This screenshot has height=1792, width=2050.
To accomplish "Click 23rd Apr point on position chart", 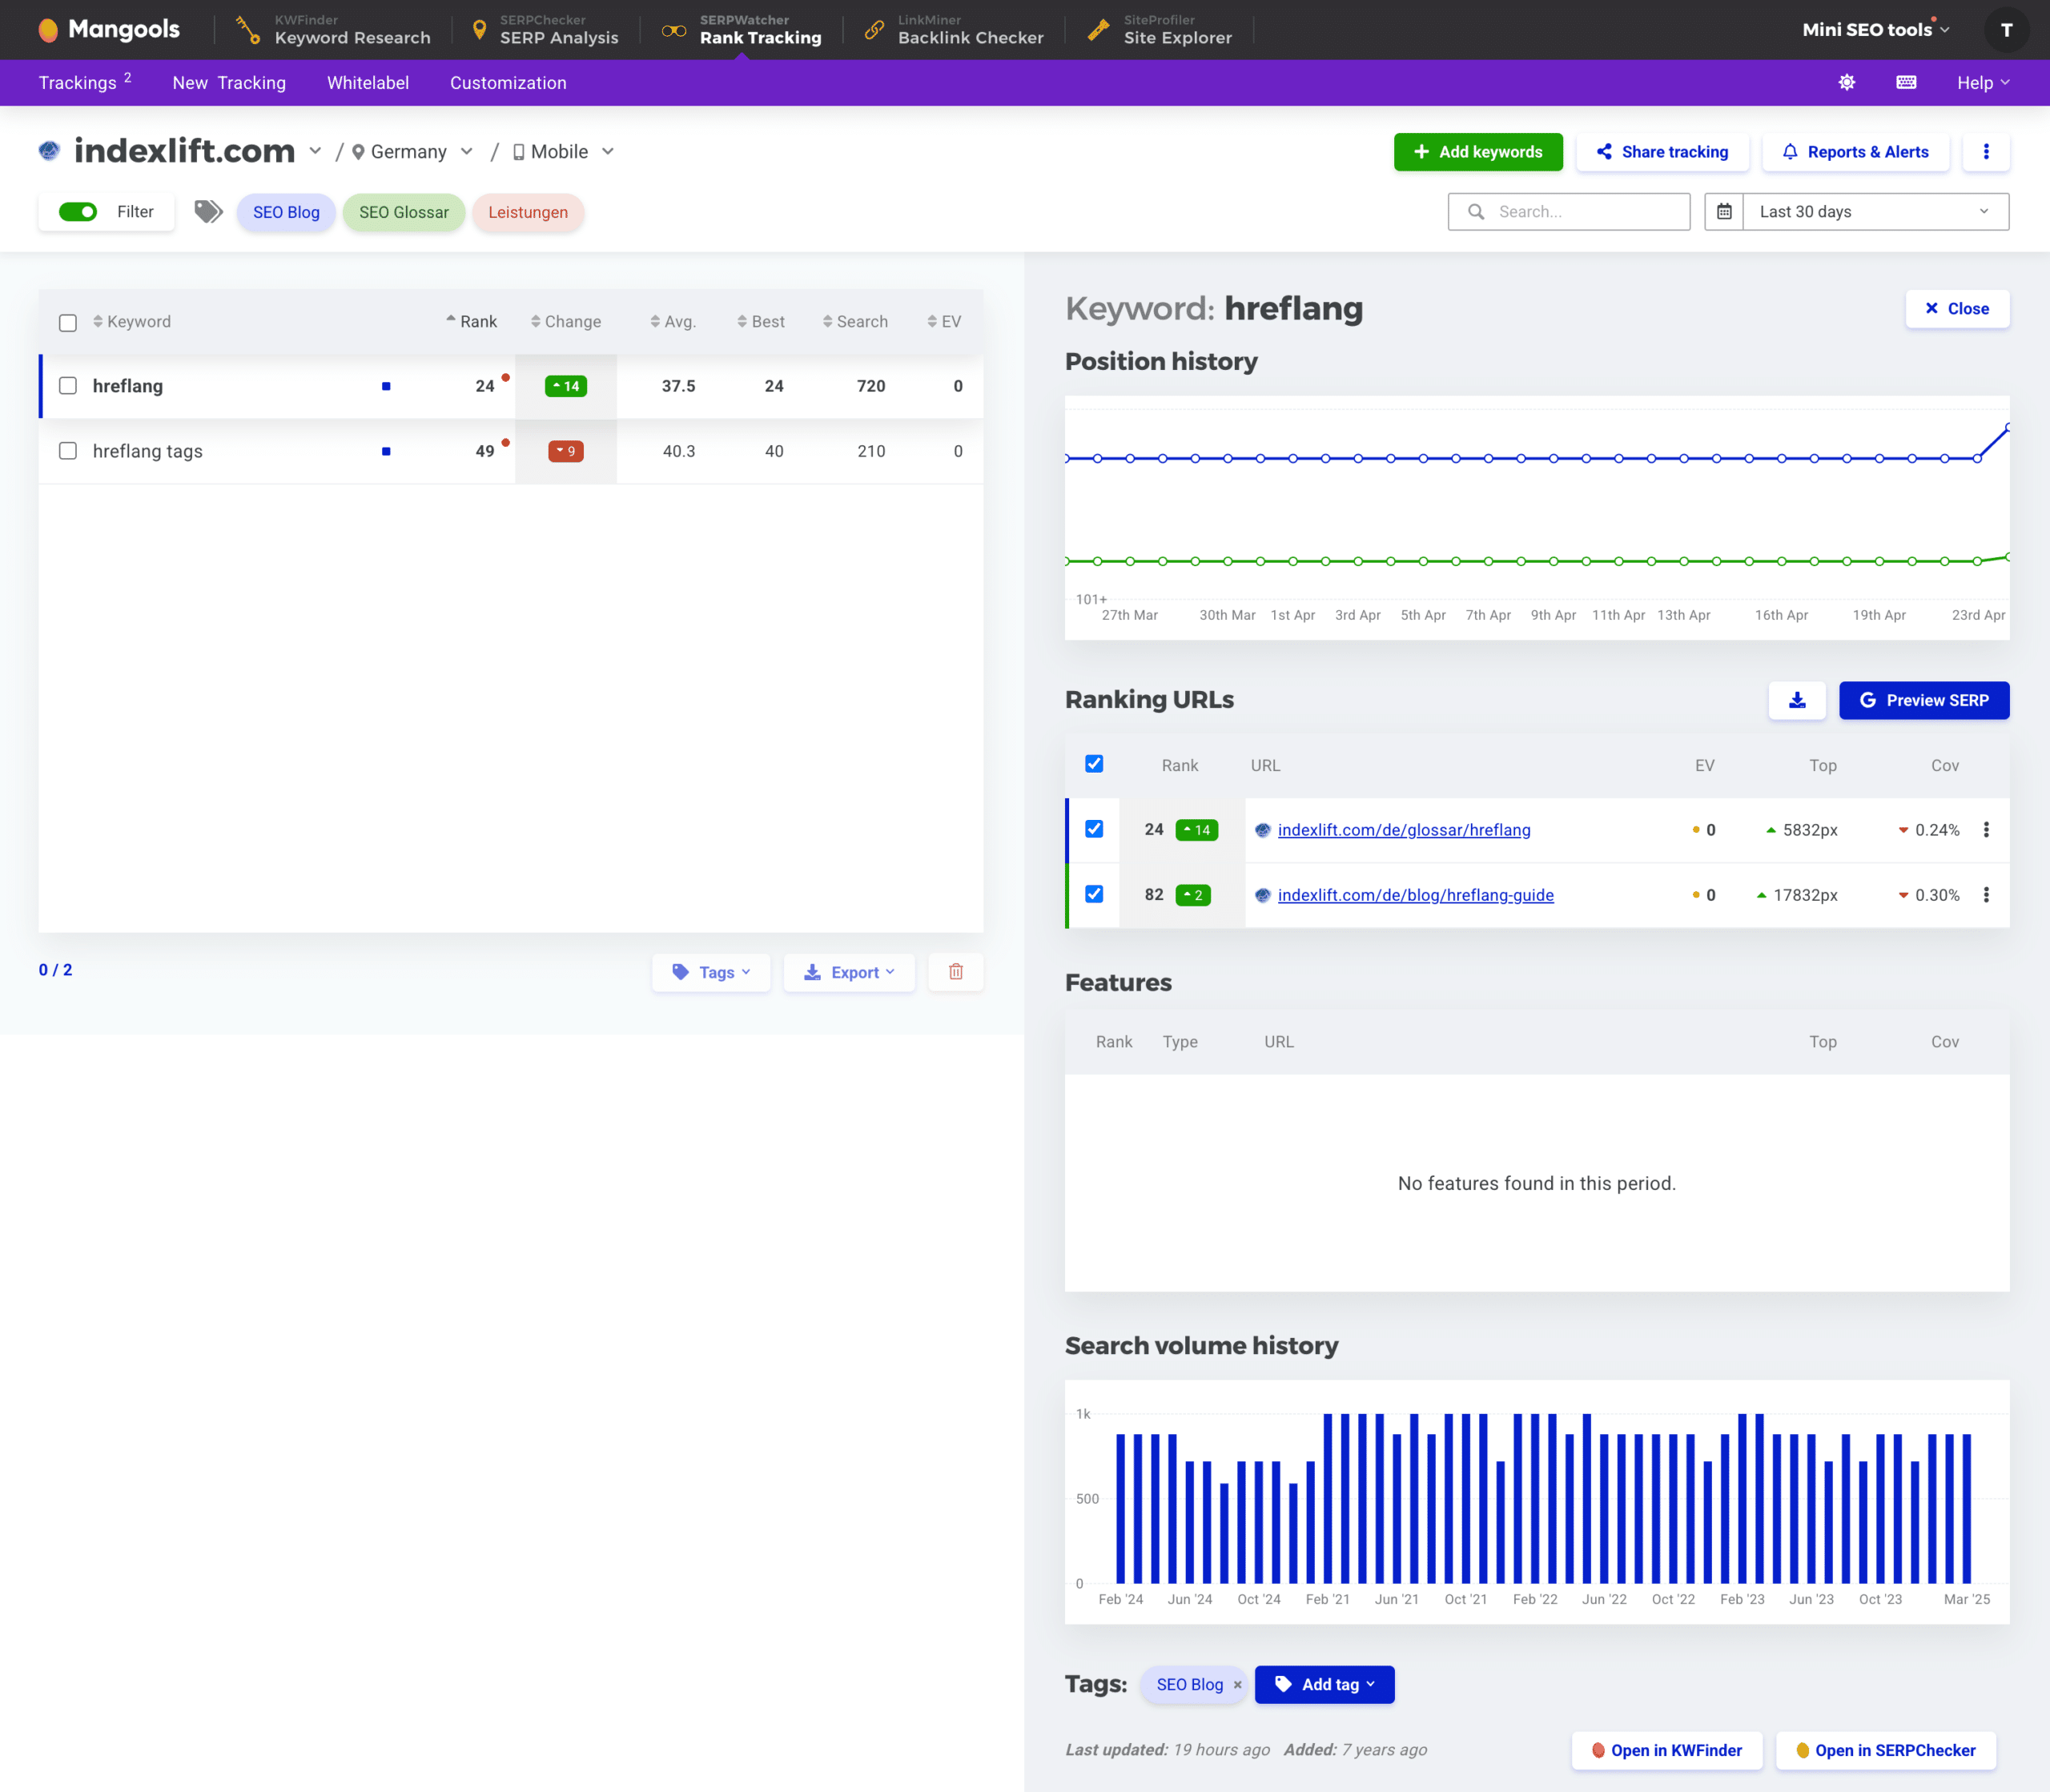I will coord(2008,427).
